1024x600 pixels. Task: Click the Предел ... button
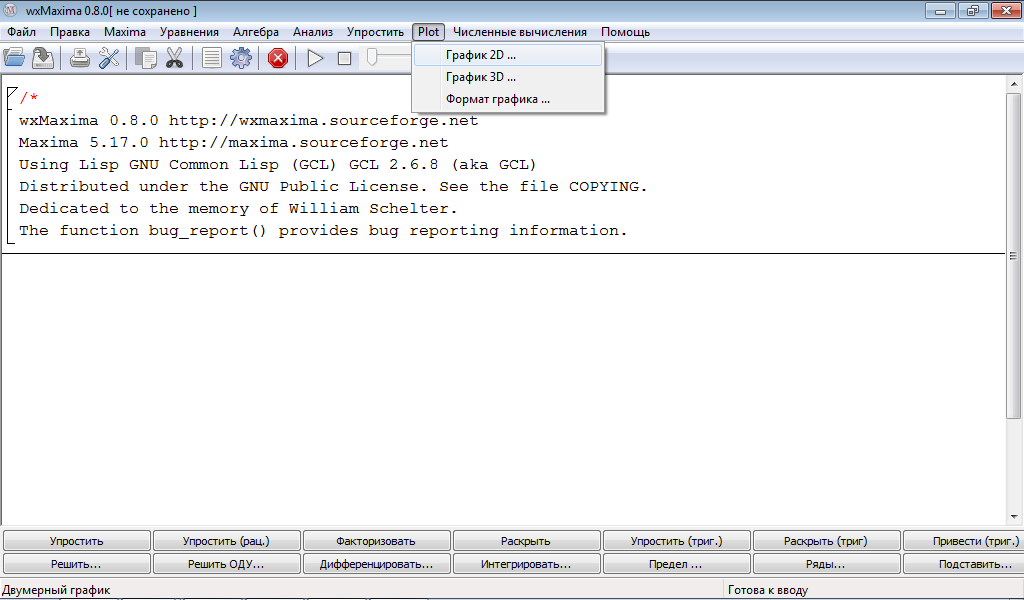(x=677, y=563)
